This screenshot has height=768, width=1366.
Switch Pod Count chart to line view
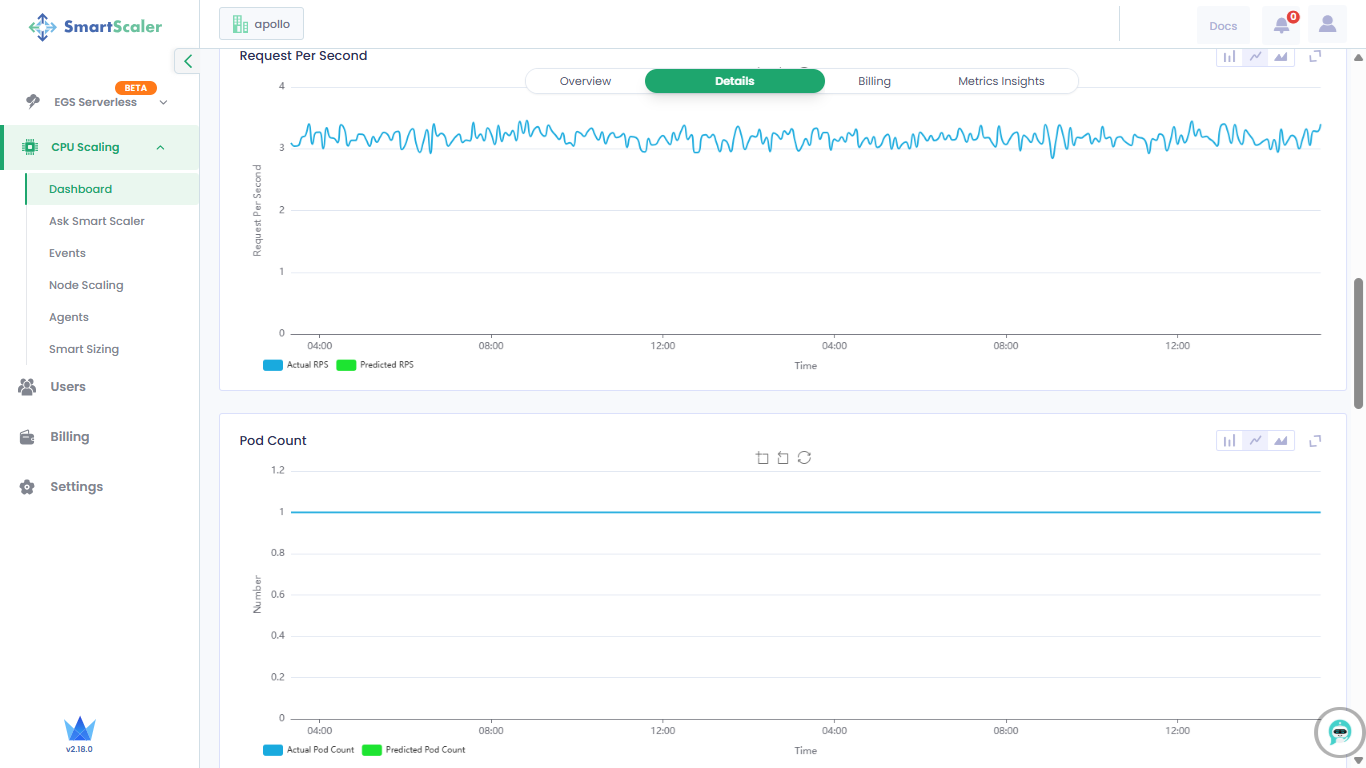pyautogui.click(x=1255, y=441)
